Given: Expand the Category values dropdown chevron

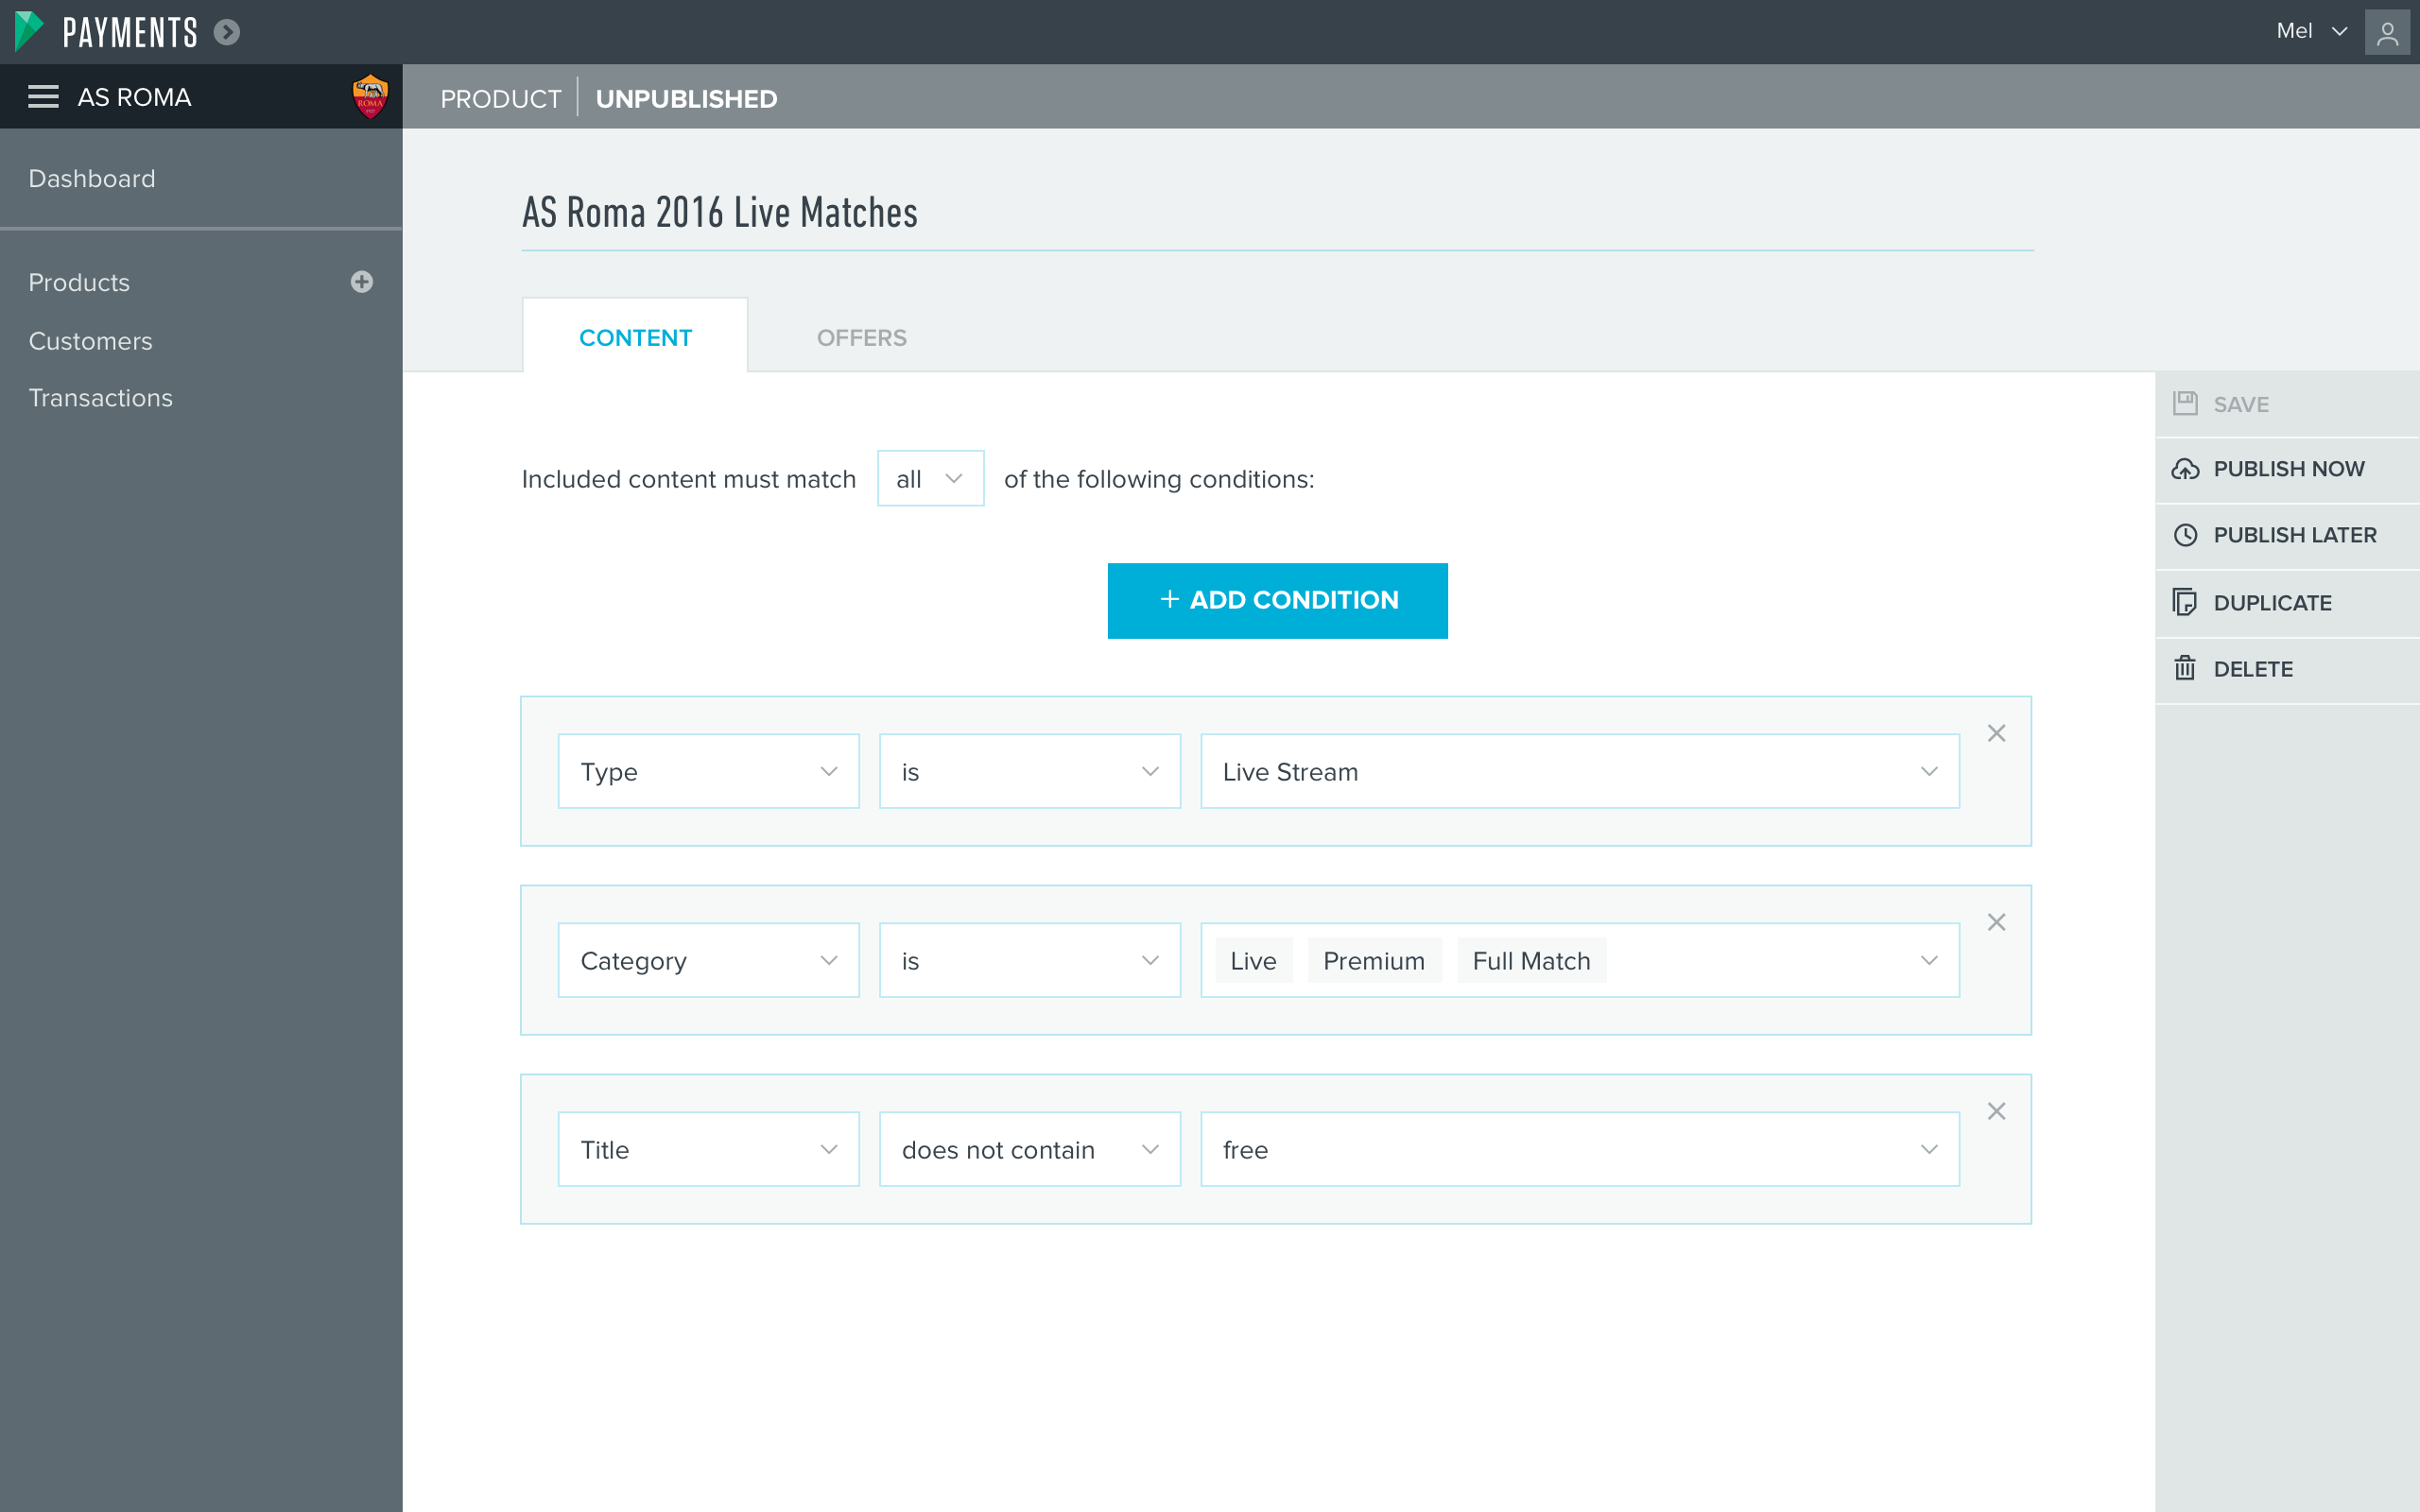Looking at the screenshot, I should click(1929, 960).
